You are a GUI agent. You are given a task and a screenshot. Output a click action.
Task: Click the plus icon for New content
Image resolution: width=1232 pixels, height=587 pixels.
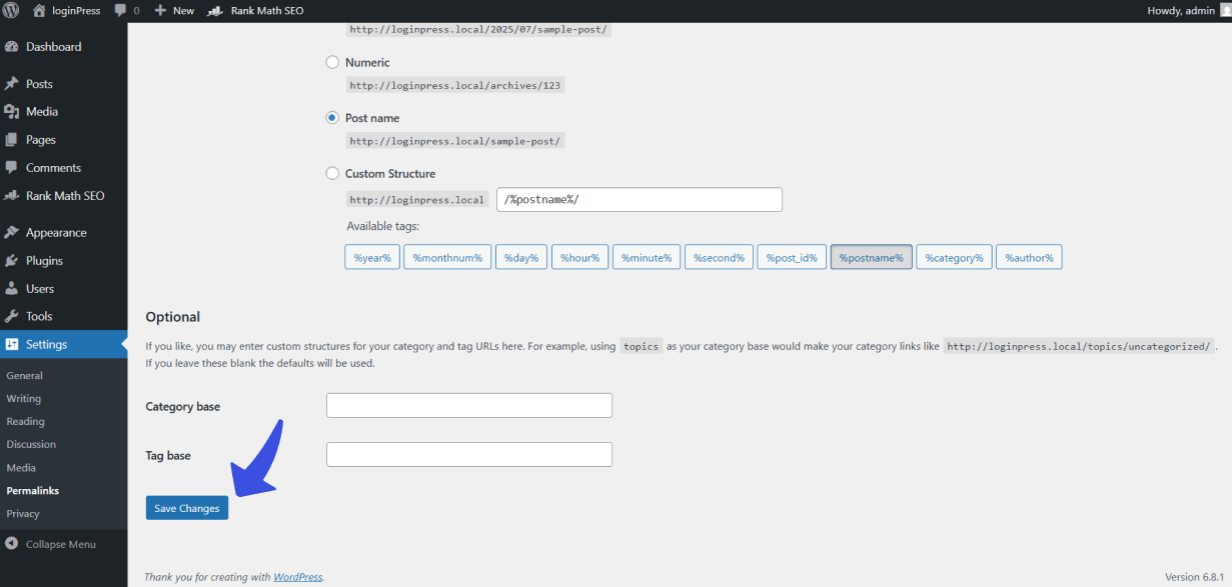[160, 11]
